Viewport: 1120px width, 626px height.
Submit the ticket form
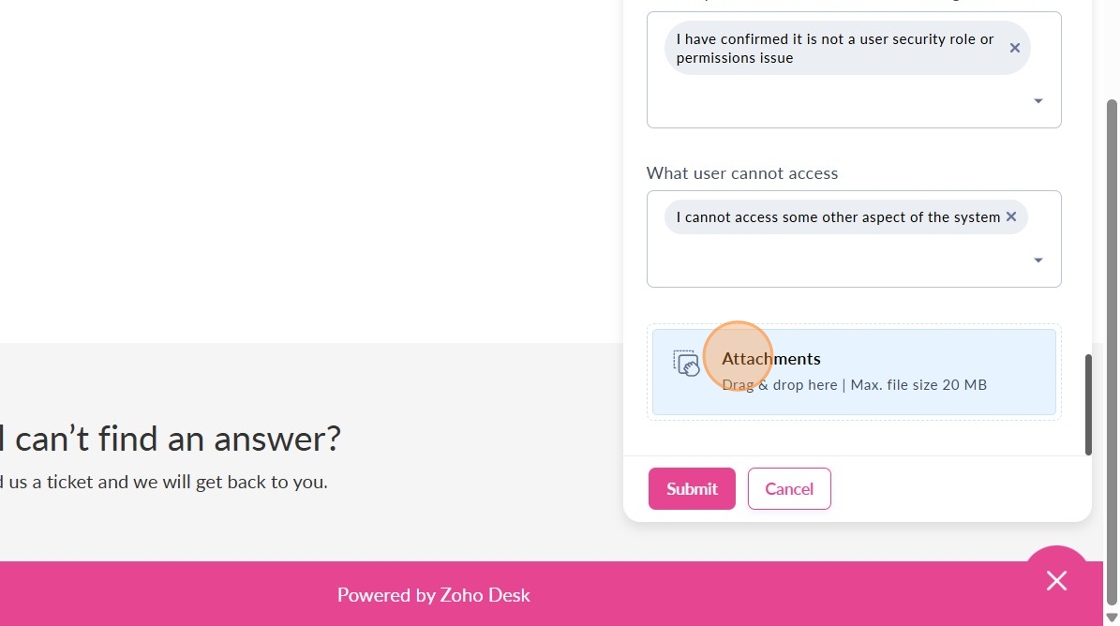pos(691,489)
